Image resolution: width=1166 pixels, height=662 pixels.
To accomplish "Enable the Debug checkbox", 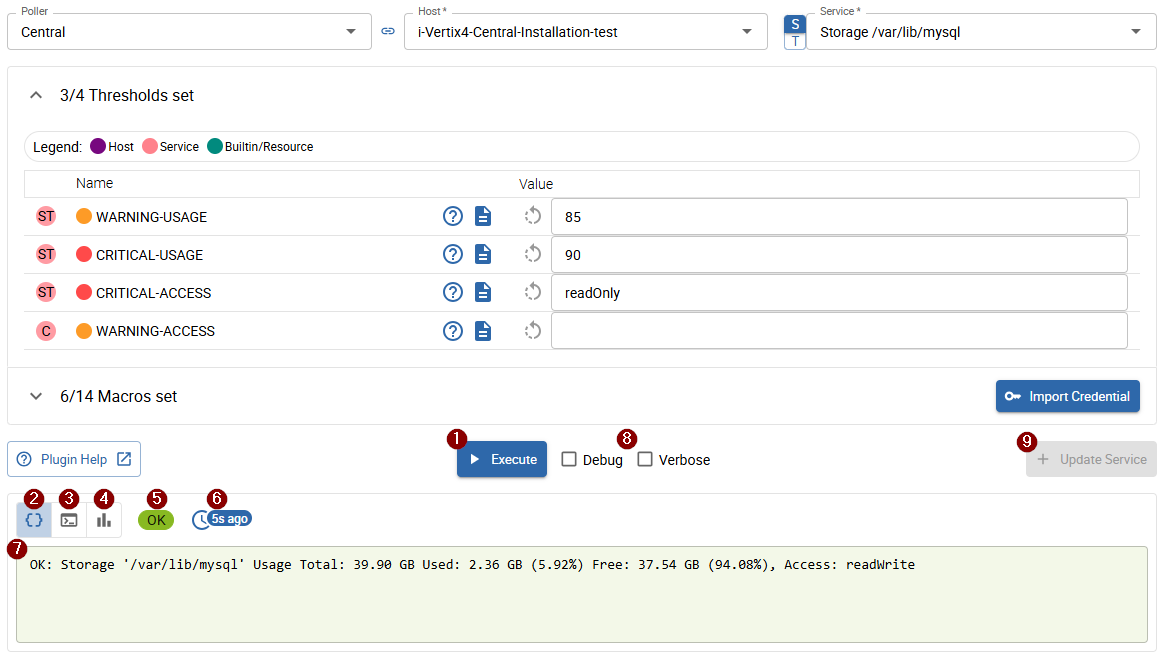I will click(x=569, y=459).
